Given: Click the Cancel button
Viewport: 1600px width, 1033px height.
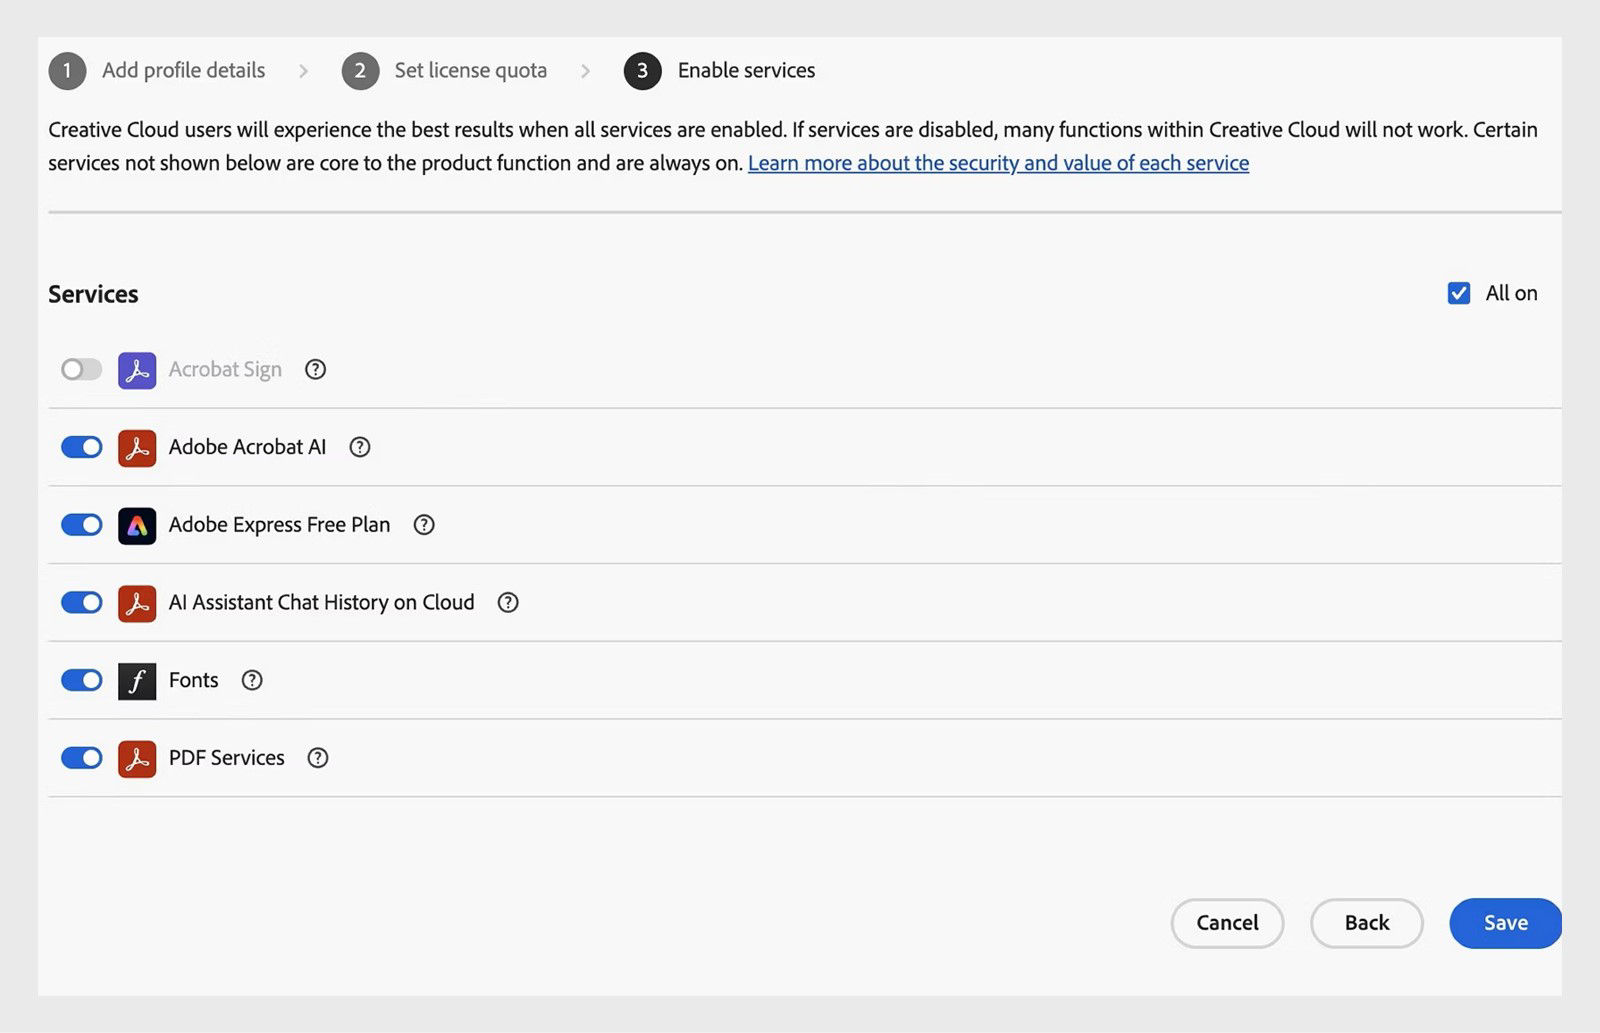Looking at the screenshot, I should click(1227, 923).
